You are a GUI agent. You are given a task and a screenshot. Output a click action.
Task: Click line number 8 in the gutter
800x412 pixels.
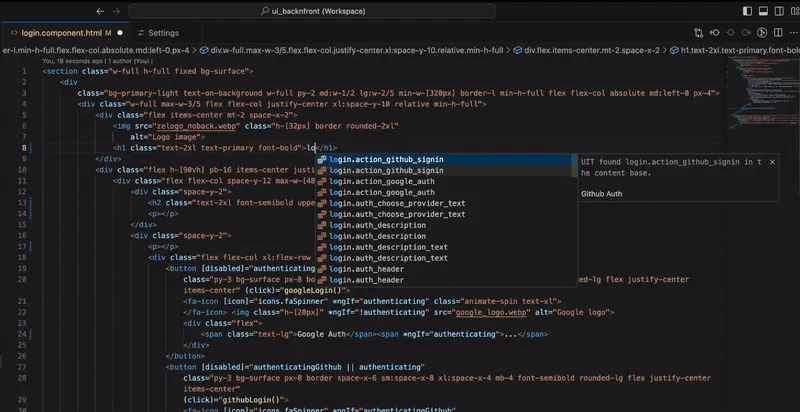pos(24,148)
